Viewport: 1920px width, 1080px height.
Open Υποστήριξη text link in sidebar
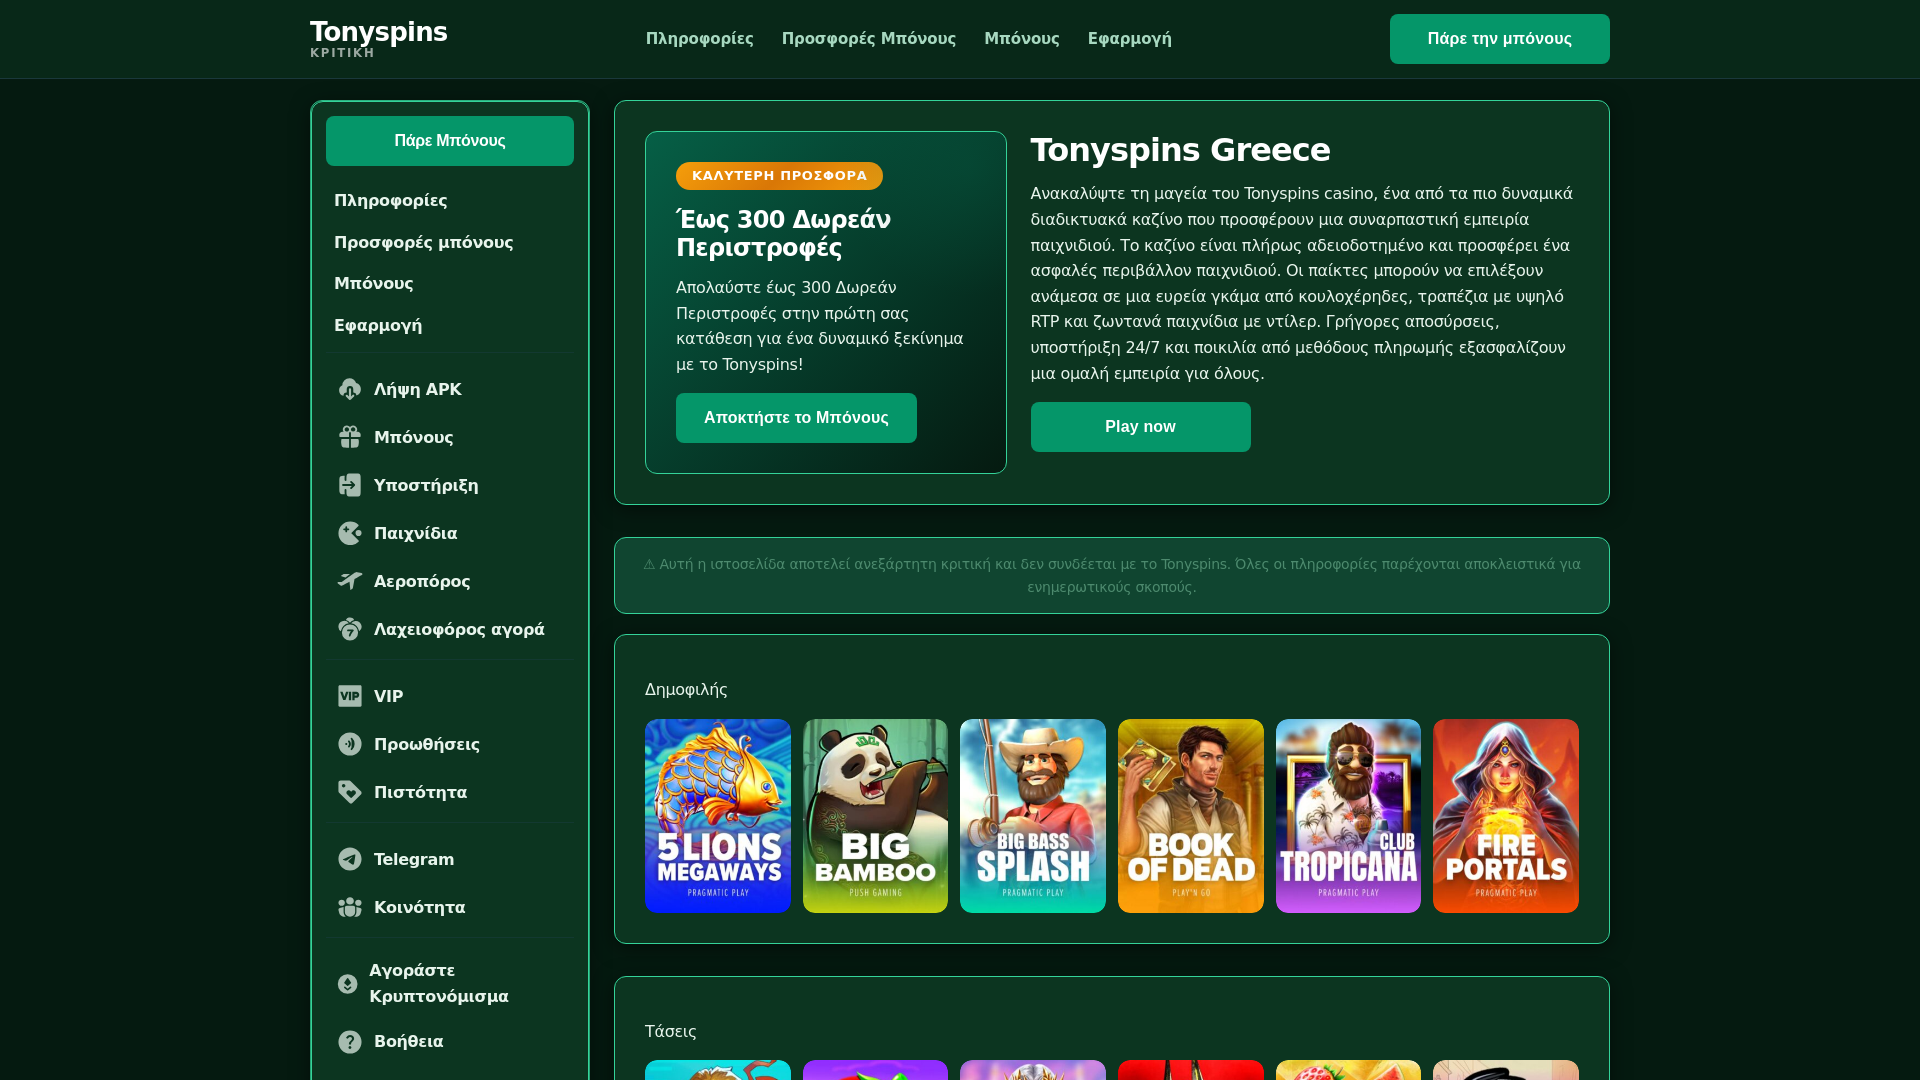tap(426, 486)
